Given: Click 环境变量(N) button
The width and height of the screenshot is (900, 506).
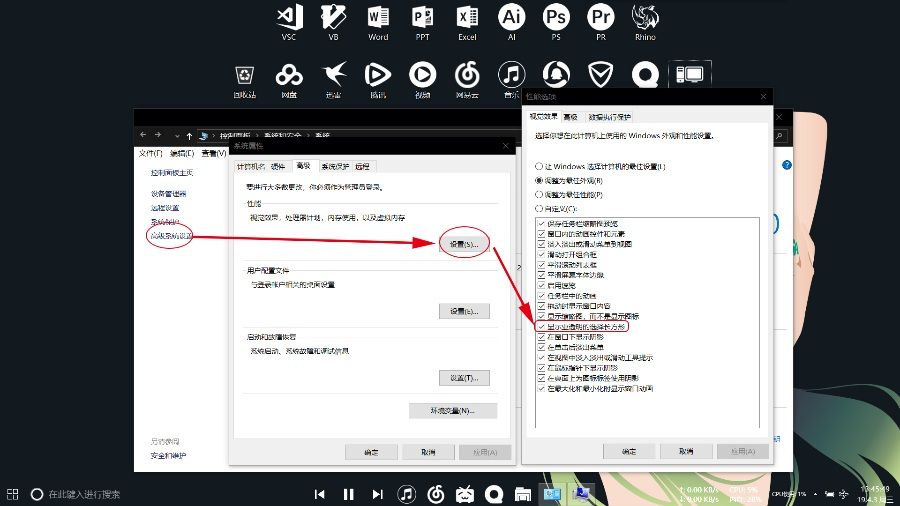Looking at the screenshot, I should click(x=453, y=411).
